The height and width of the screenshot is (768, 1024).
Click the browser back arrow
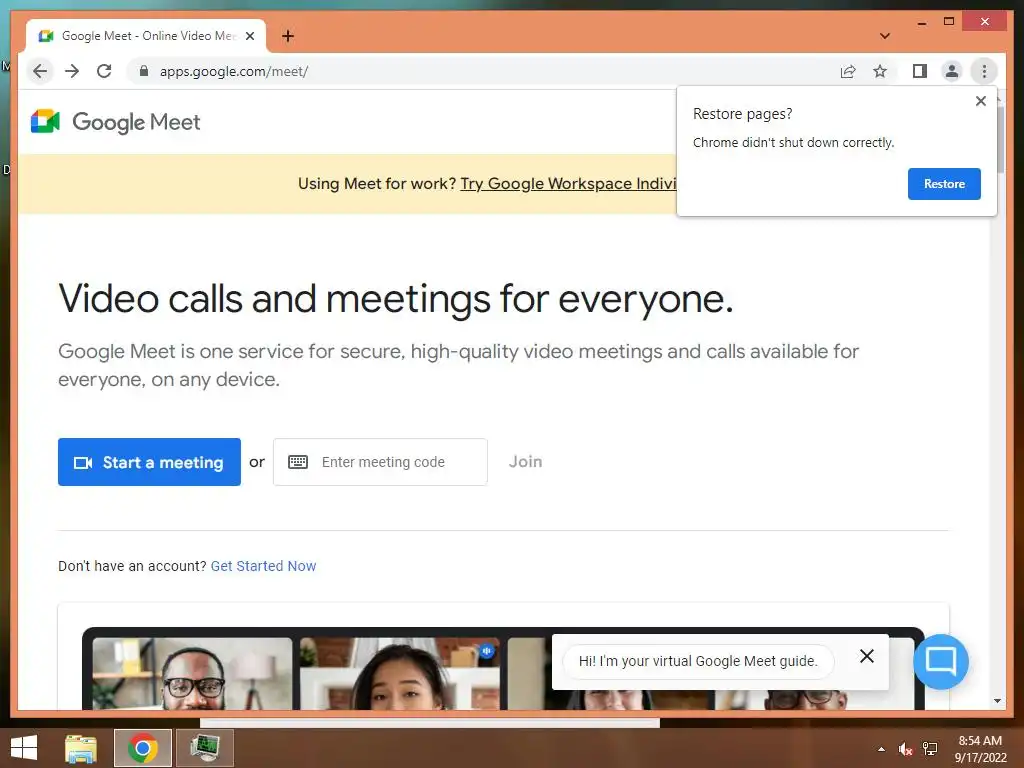40,71
